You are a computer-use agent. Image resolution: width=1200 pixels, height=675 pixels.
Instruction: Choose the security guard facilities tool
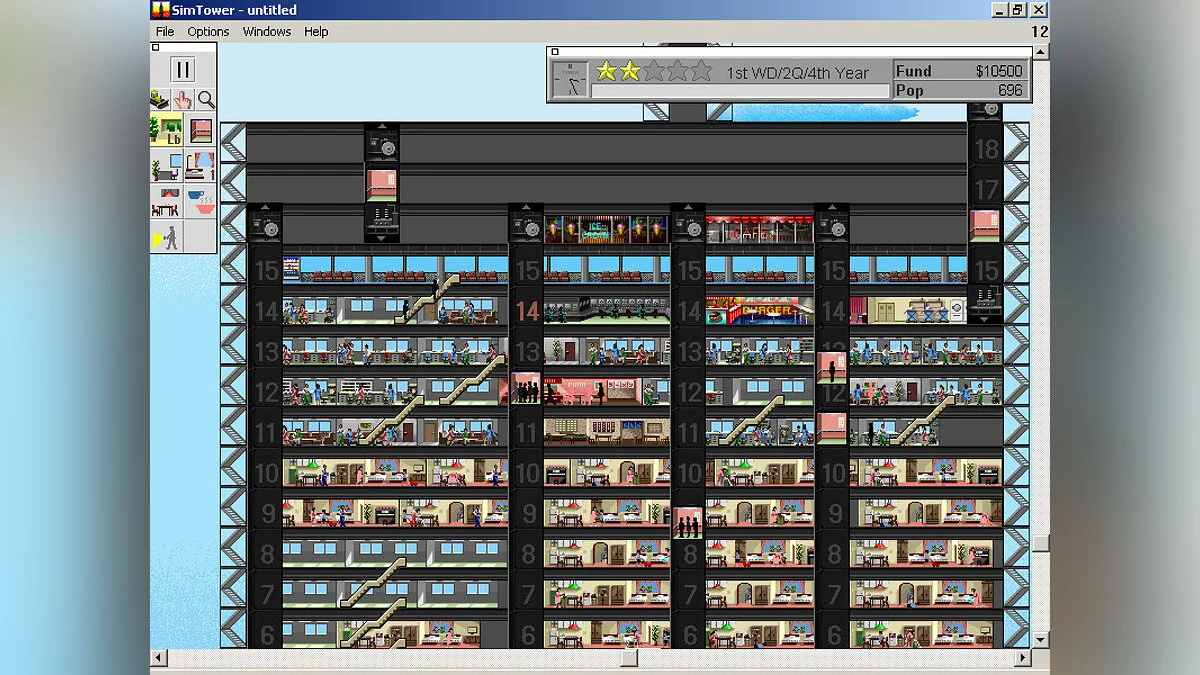[166, 236]
